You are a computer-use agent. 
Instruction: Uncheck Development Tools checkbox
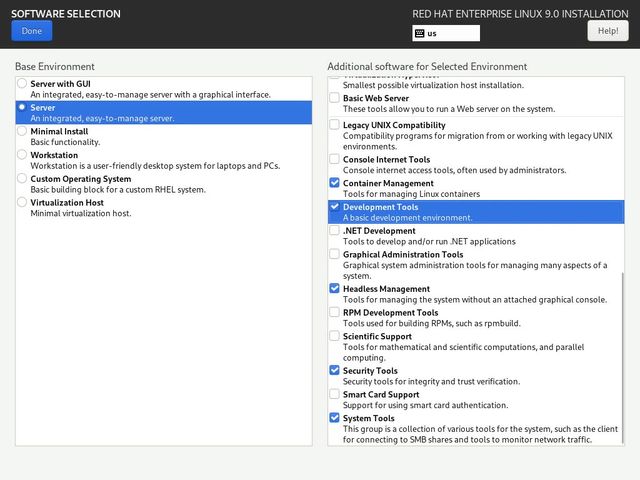334,207
